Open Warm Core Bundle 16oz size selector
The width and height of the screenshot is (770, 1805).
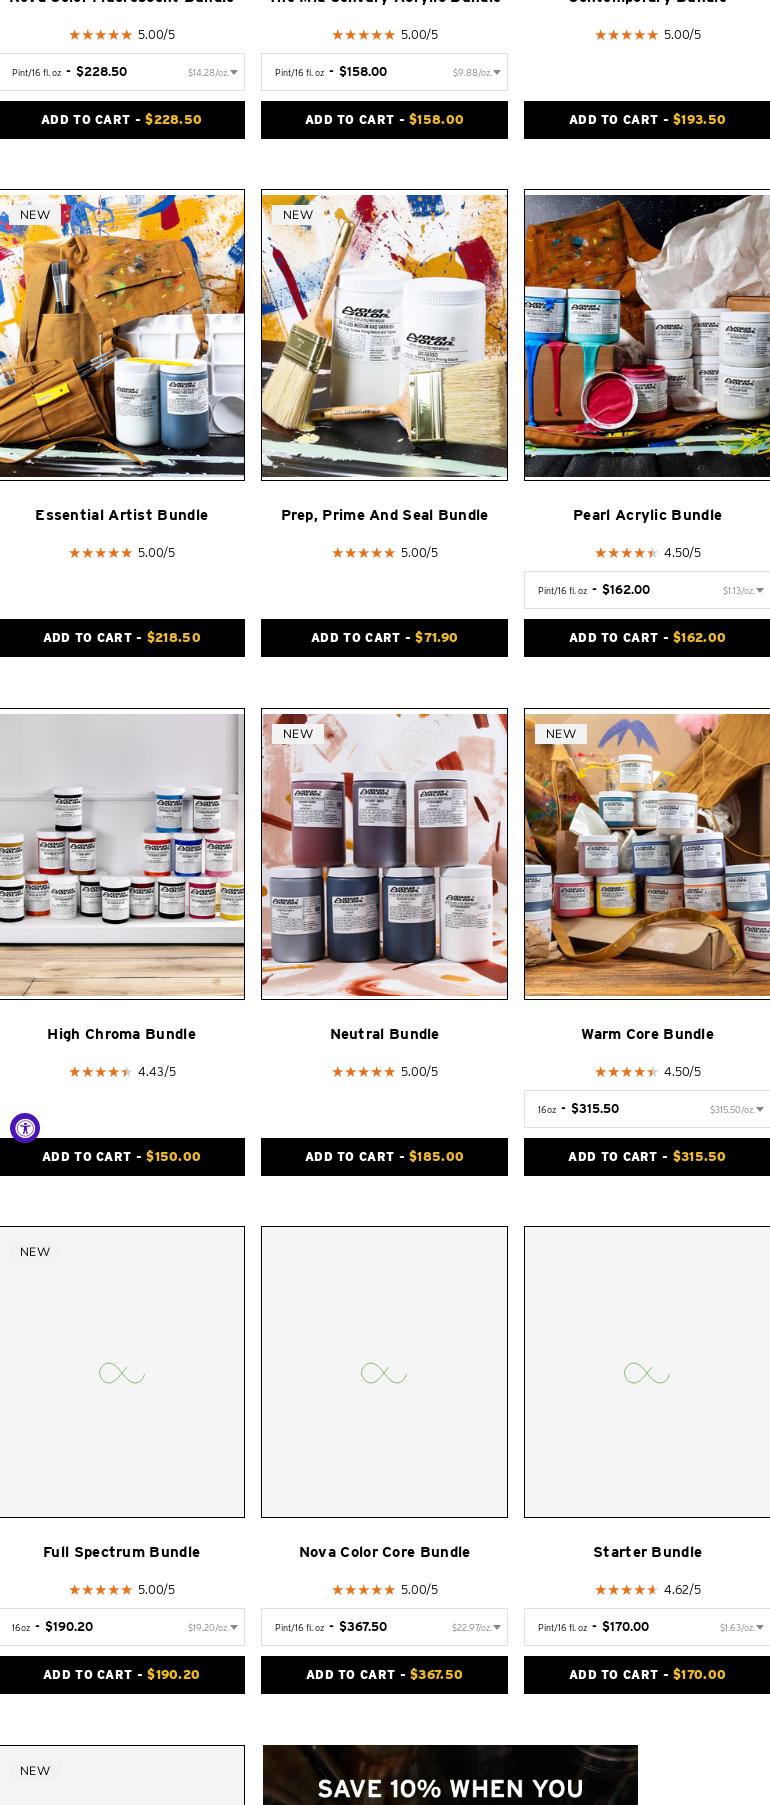pyautogui.click(x=647, y=1109)
